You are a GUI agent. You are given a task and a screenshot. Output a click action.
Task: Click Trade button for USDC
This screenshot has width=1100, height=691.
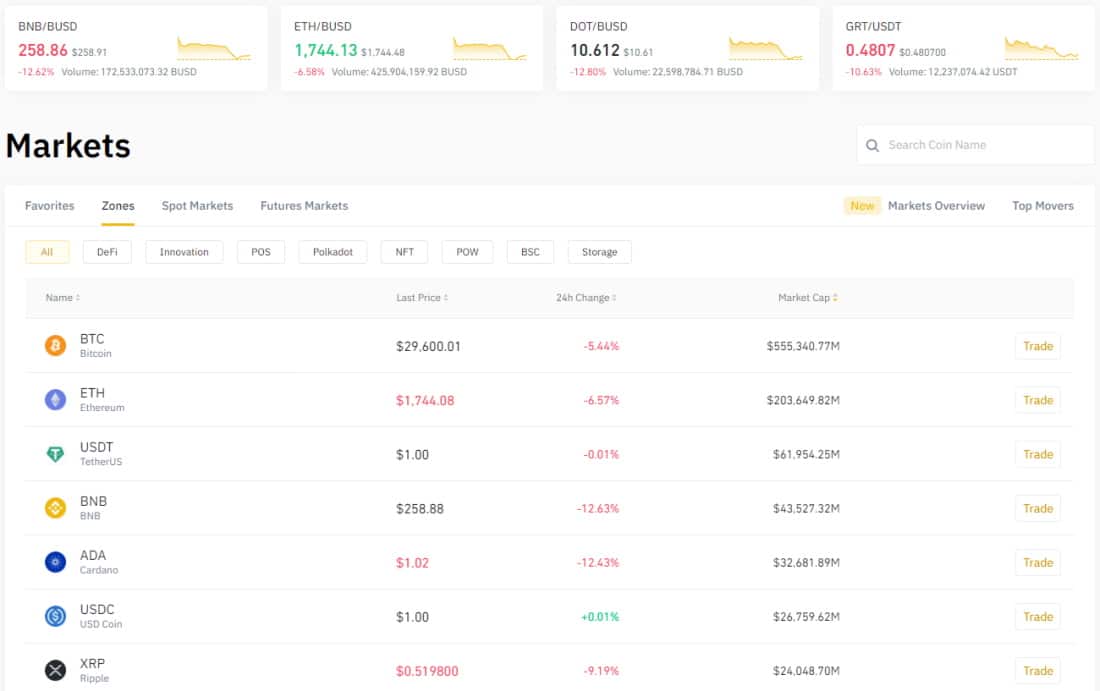[1038, 616]
